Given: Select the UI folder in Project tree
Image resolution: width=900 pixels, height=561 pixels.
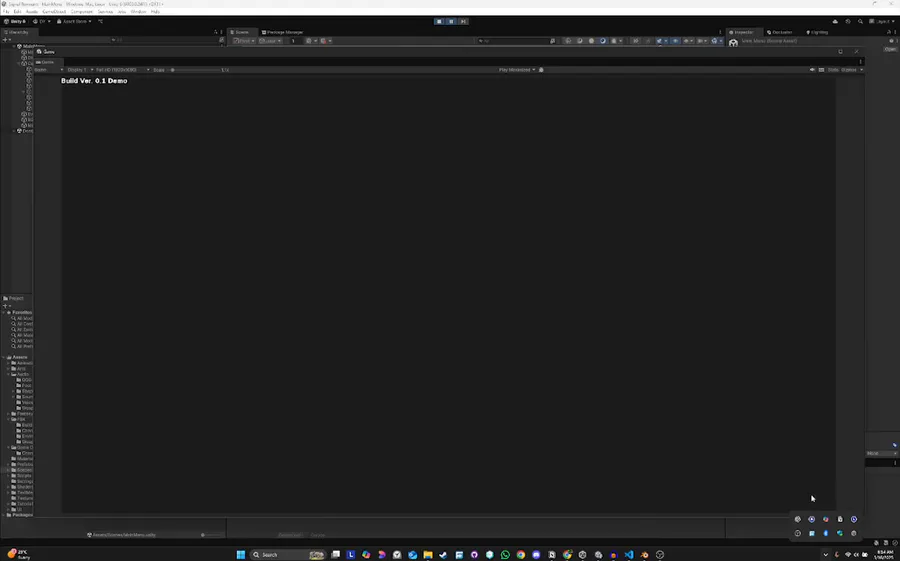Looking at the screenshot, I should coord(18,509).
